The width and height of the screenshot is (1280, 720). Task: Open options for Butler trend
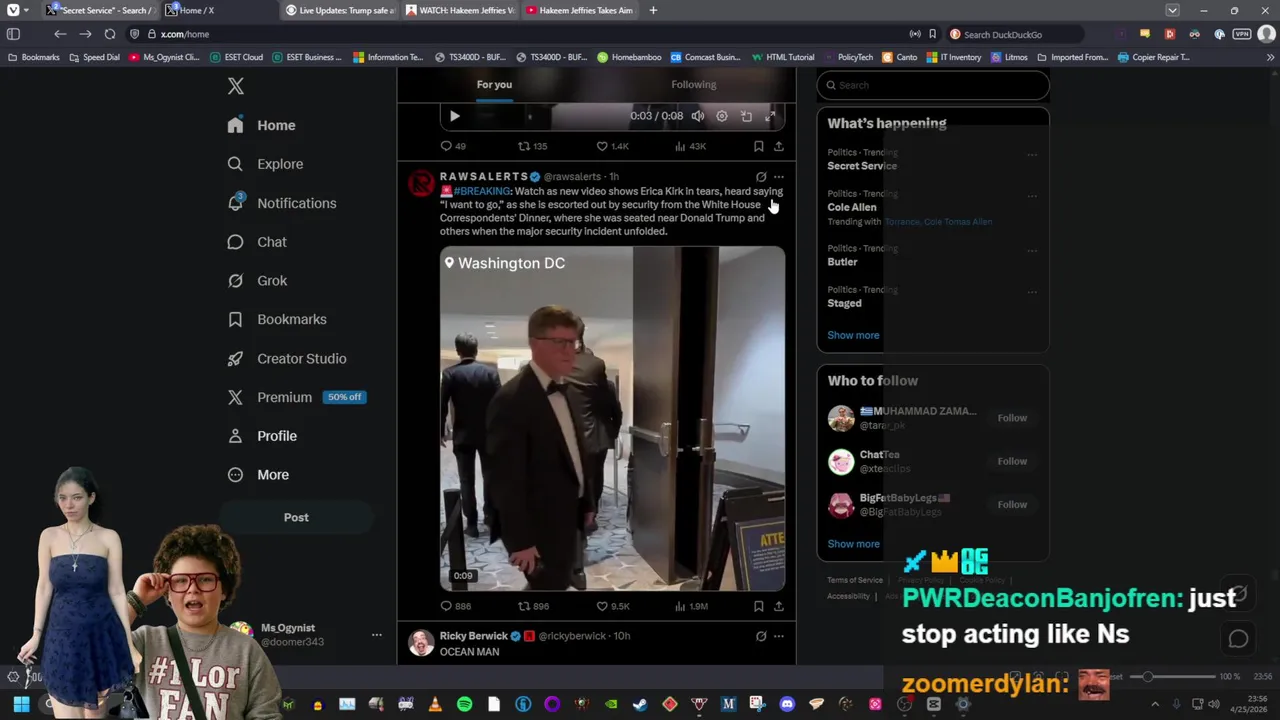coord(1032,250)
